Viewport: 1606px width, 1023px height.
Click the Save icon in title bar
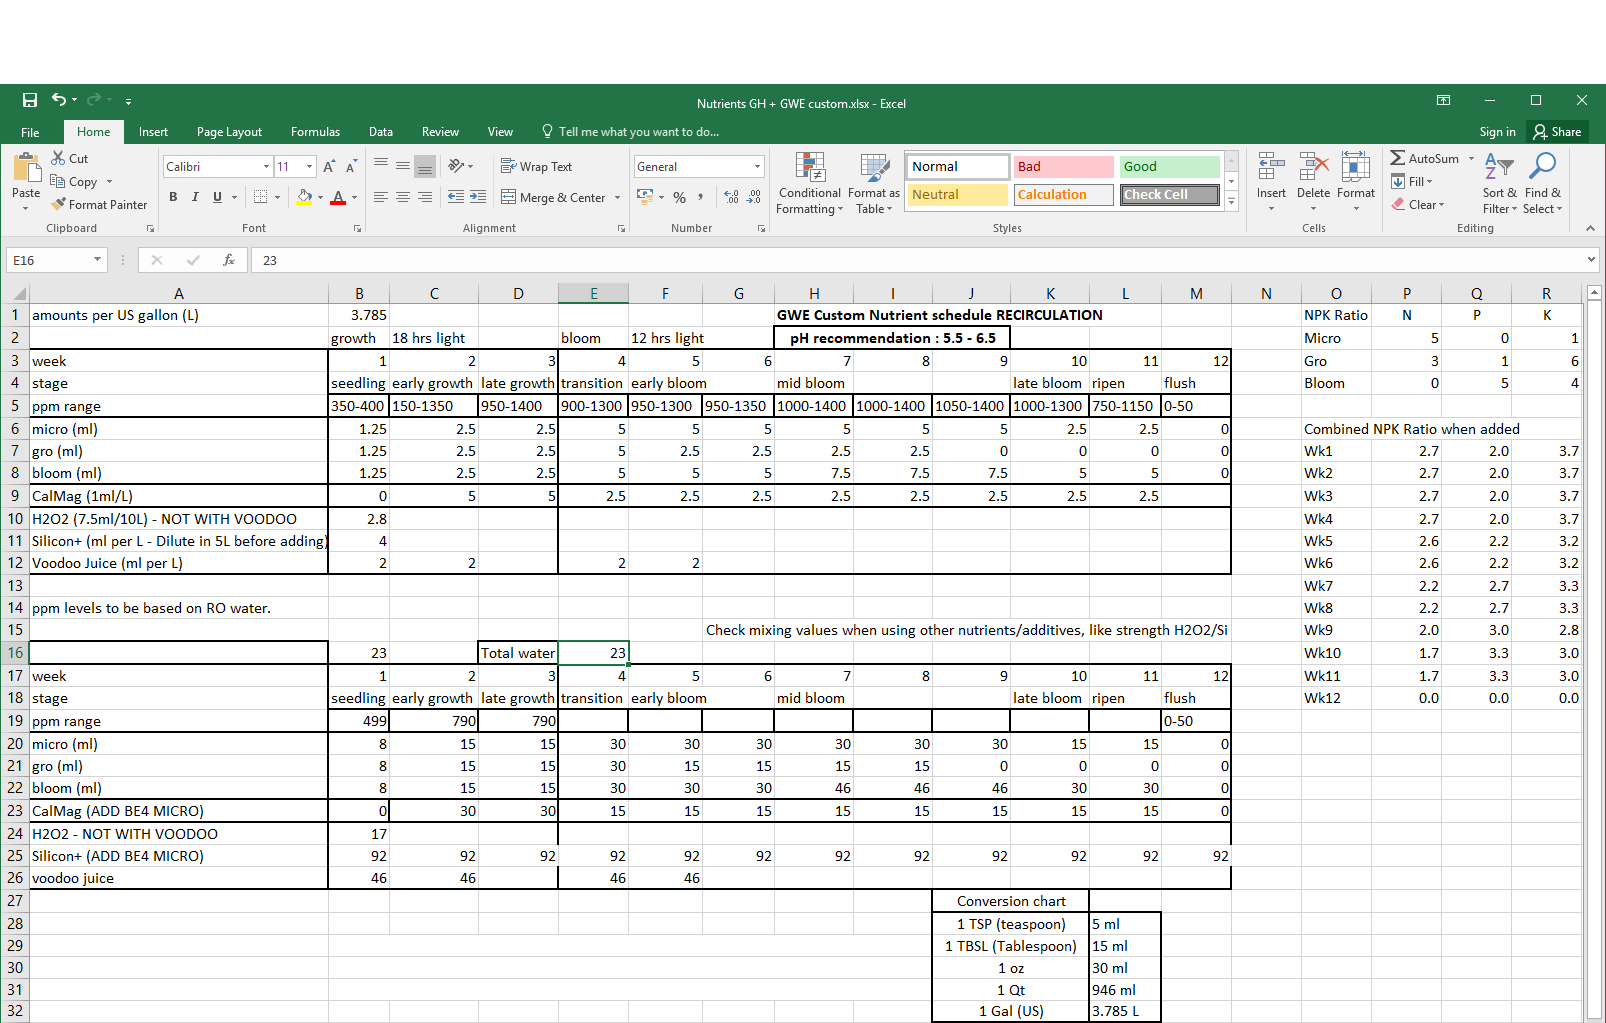(x=30, y=100)
